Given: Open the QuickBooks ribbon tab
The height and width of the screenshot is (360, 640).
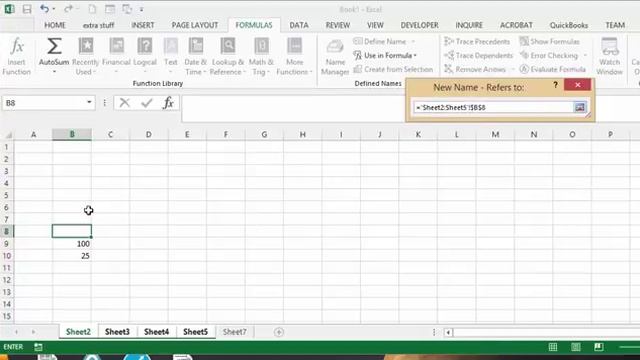Looking at the screenshot, I should click(569, 25).
